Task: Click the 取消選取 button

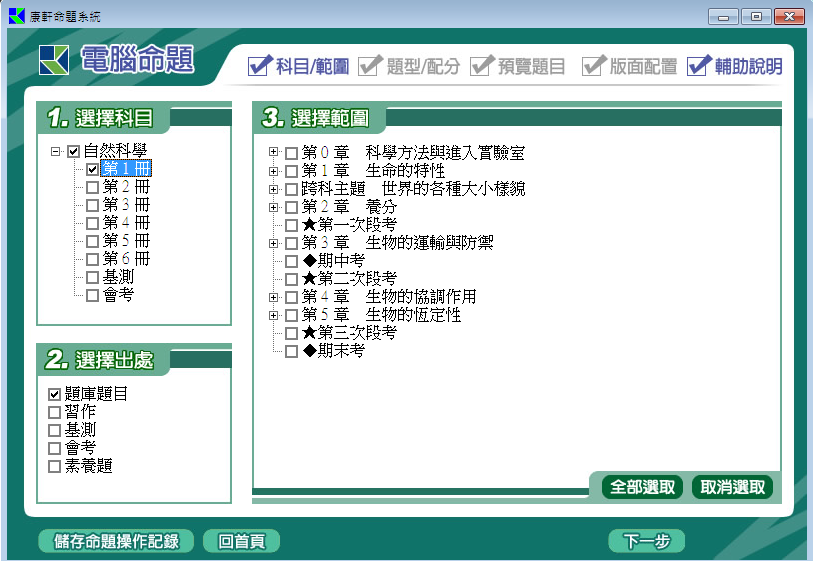Action: [732, 487]
